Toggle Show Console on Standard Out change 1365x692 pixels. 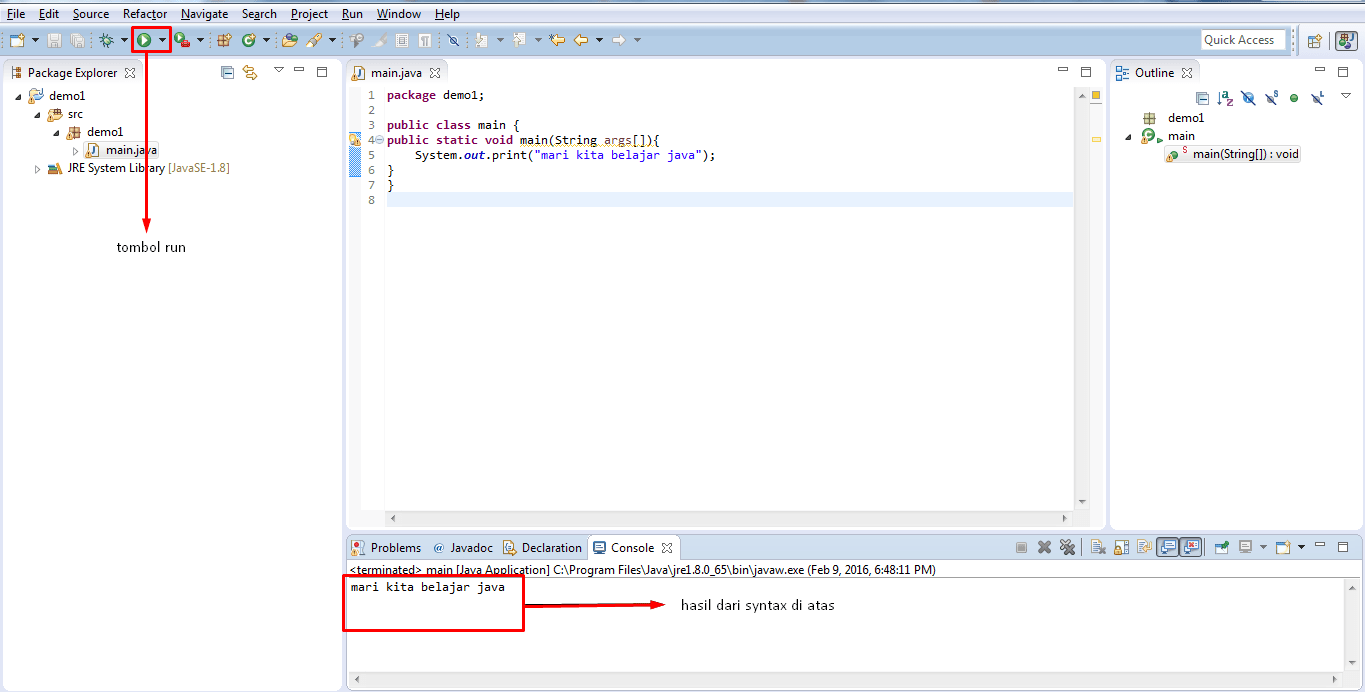click(1167, 547)
